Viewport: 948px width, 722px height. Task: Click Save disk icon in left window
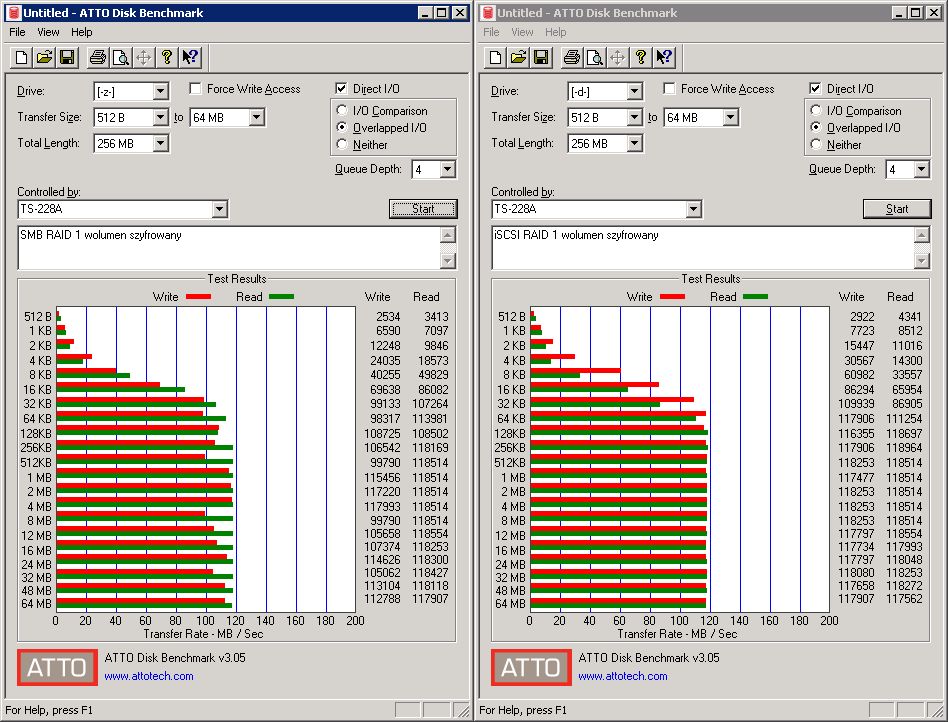click(67, 57)
